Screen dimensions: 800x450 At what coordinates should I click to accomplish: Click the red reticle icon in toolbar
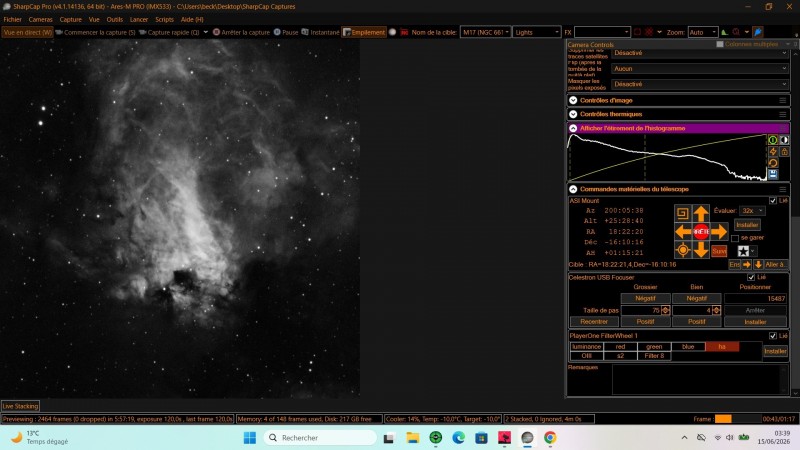pyautogui.click(x=648, y=32)
